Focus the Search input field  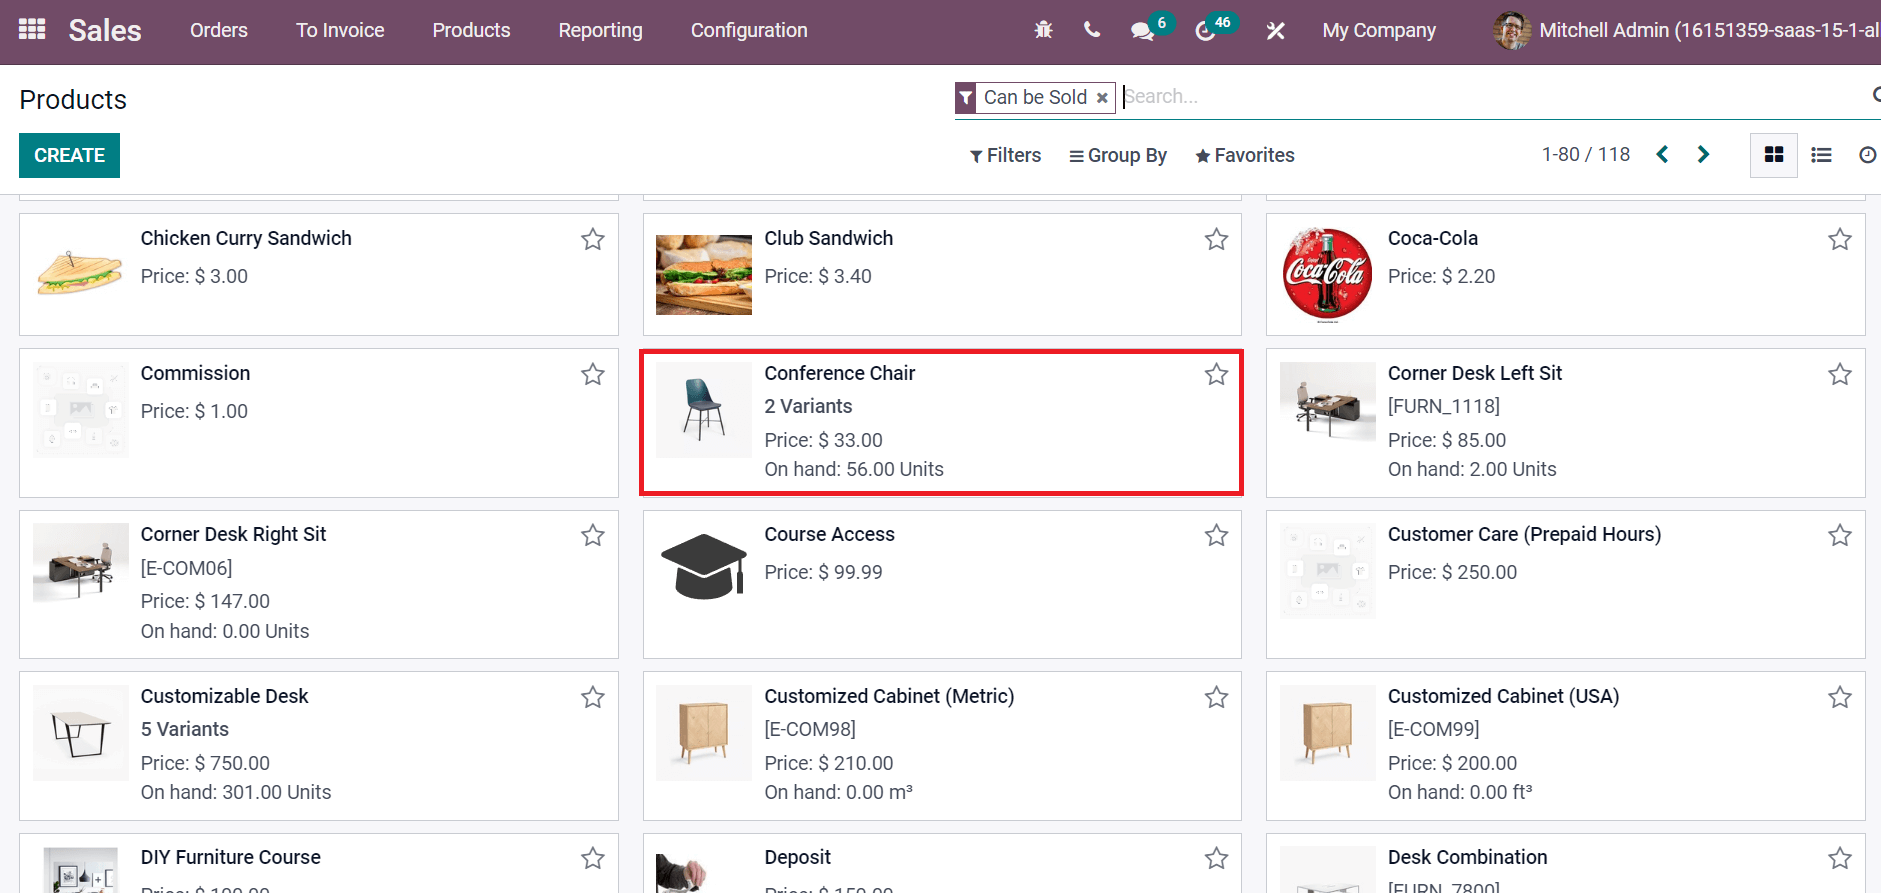[x=1490, y=96]
